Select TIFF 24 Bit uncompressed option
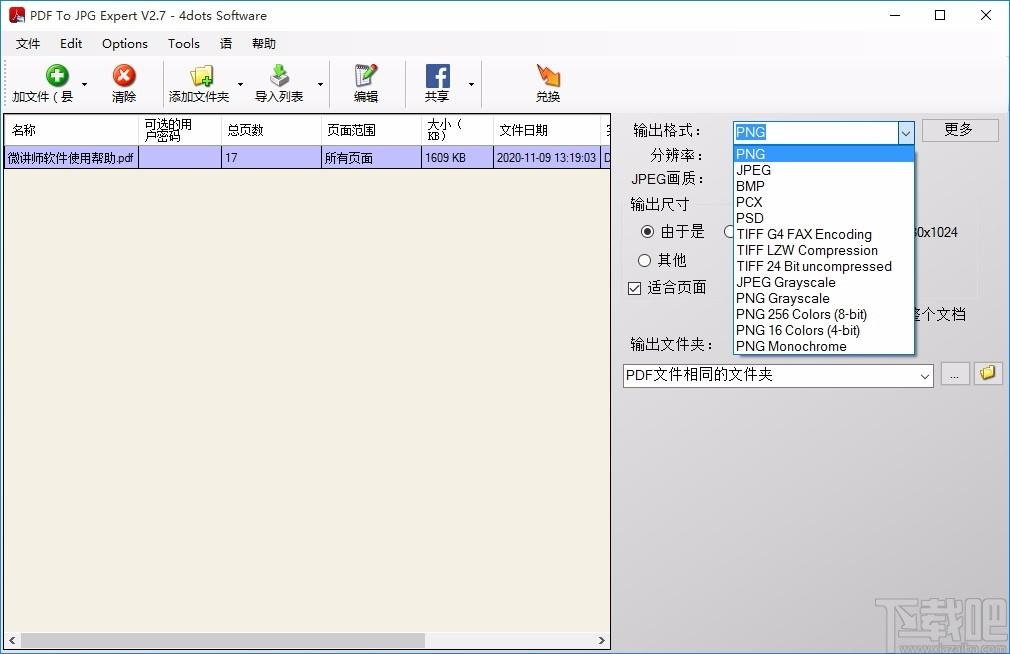Screen dimensions: 1010x654 (824, 266)
